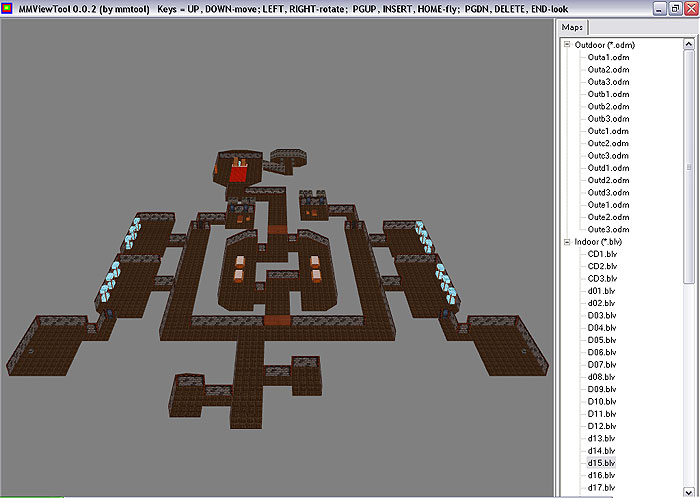Choose the Outd1.odm outdoor map
The height and width of the screenshot is (498, 700).
coord(608,168)
